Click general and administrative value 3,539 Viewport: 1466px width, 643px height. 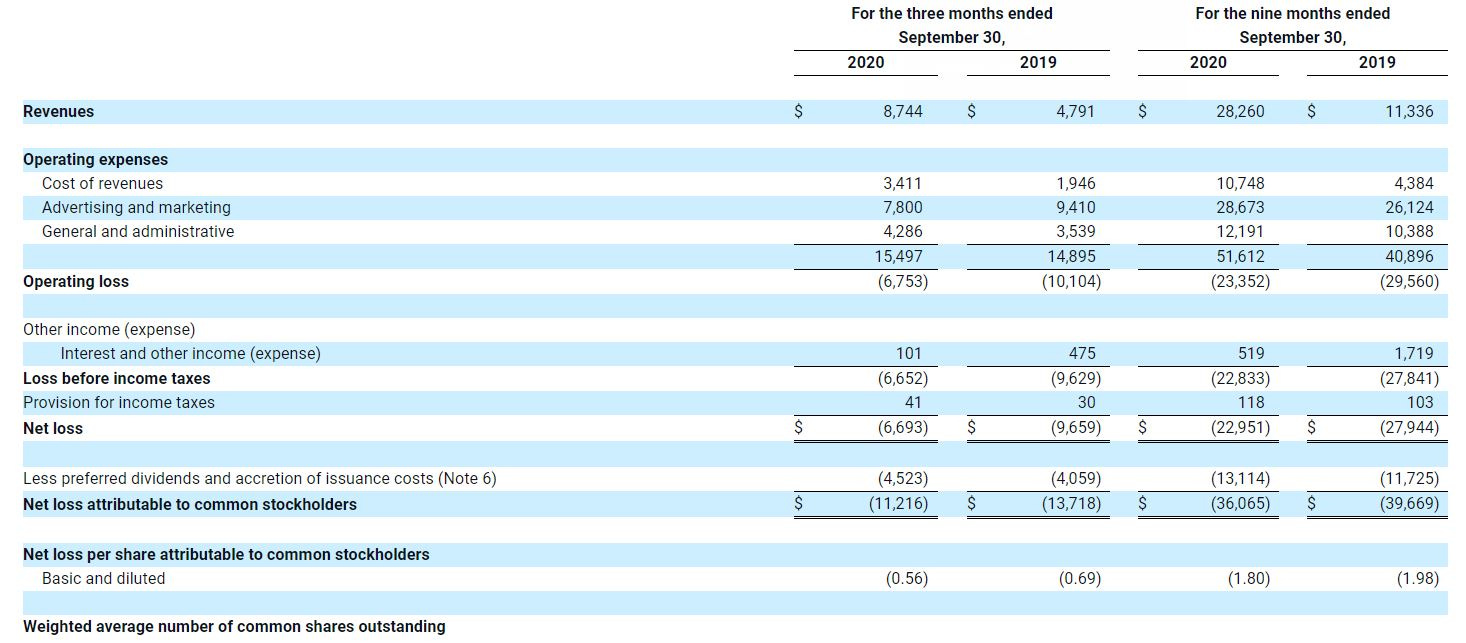pyautogui.click(x=1076, y=232)
